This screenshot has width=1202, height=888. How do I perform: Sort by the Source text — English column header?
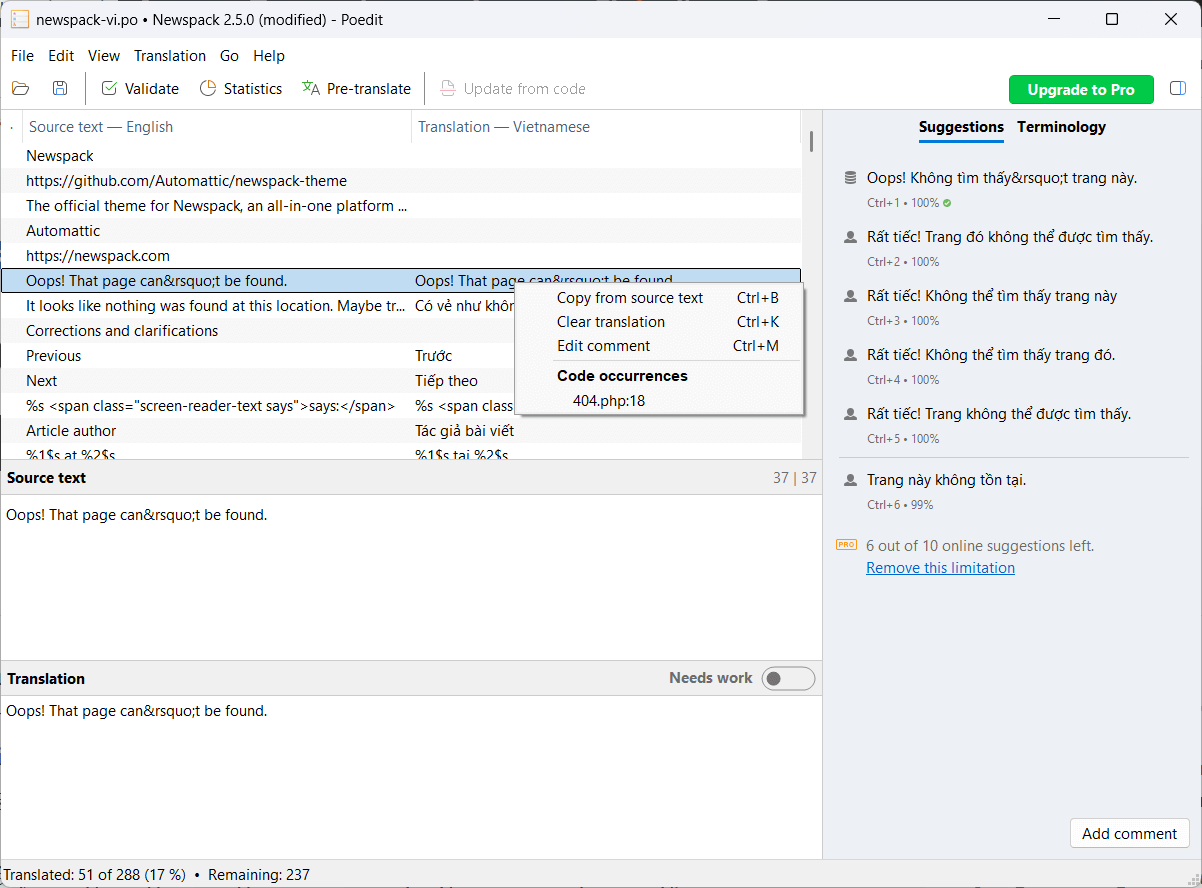[216, 127]
